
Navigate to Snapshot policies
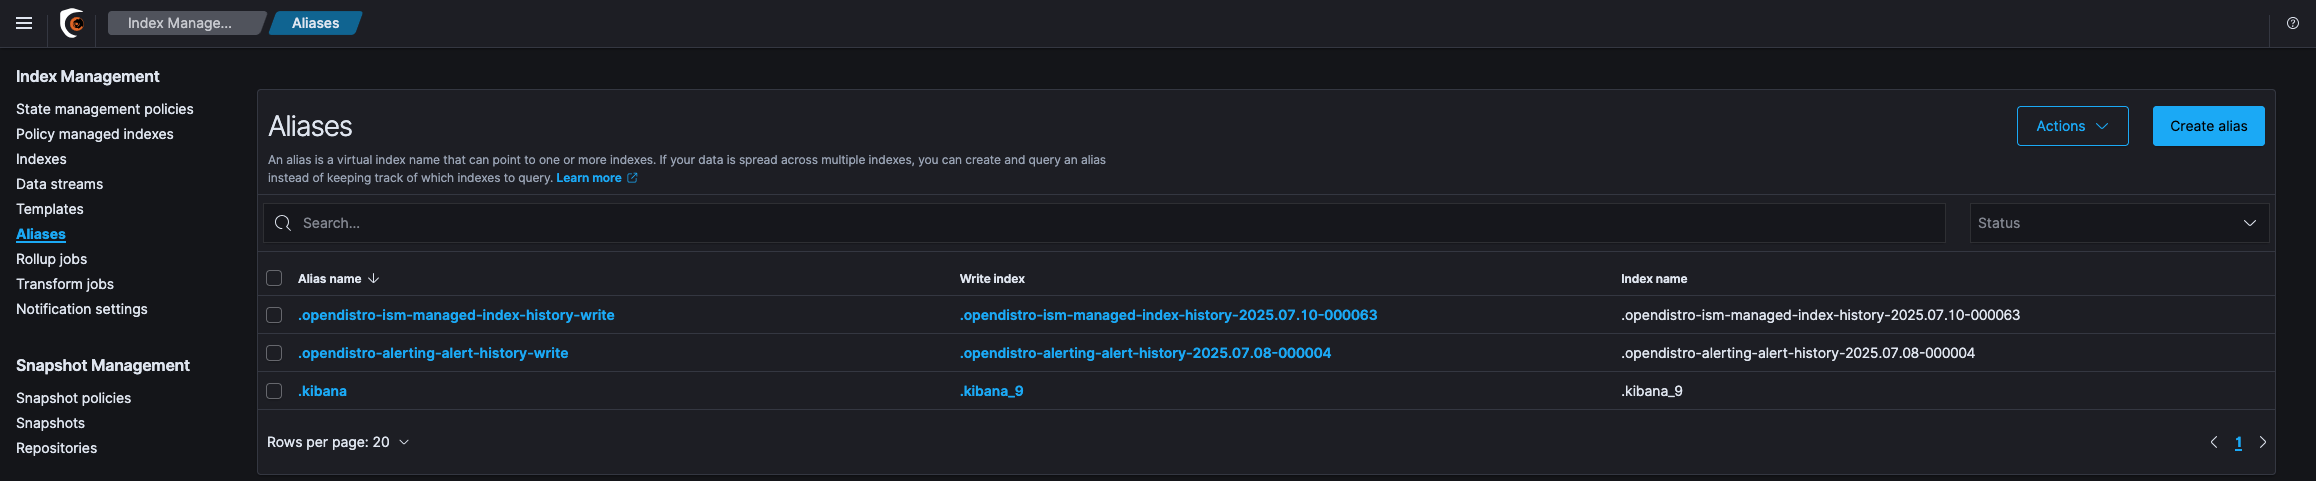pyautogui.click(x=73, y=398)
